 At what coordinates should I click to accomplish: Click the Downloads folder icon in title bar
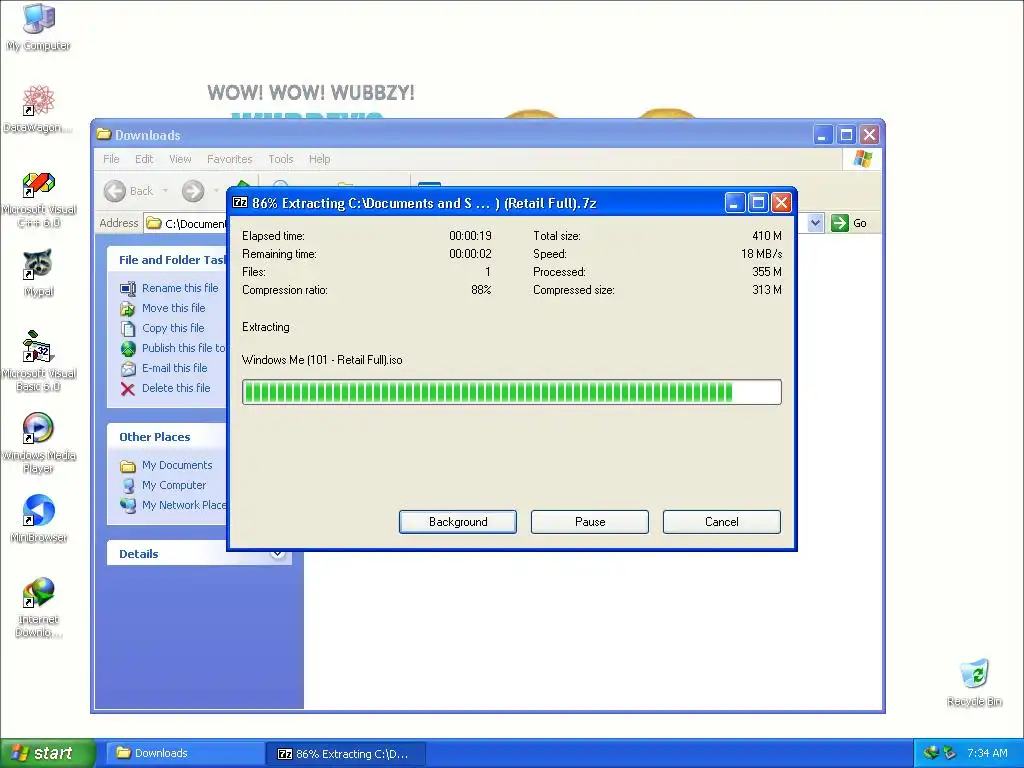click(x=104, y=135)
